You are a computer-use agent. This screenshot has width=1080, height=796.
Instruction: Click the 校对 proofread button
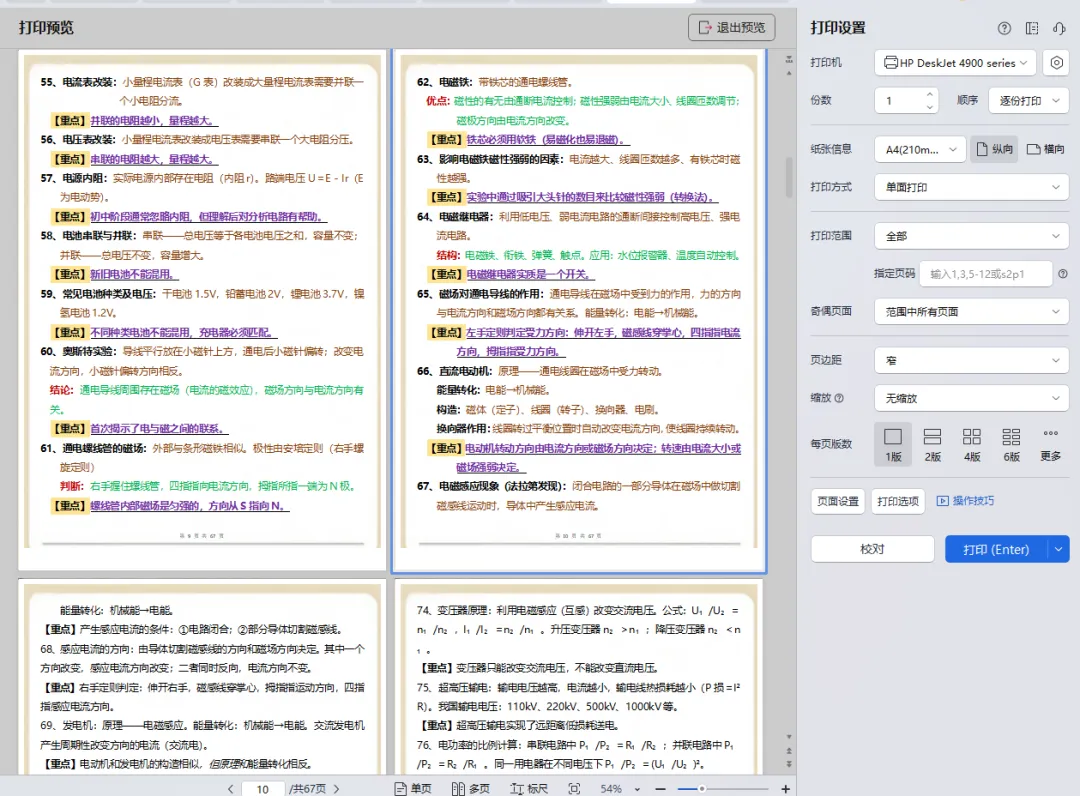pos(871,548)
